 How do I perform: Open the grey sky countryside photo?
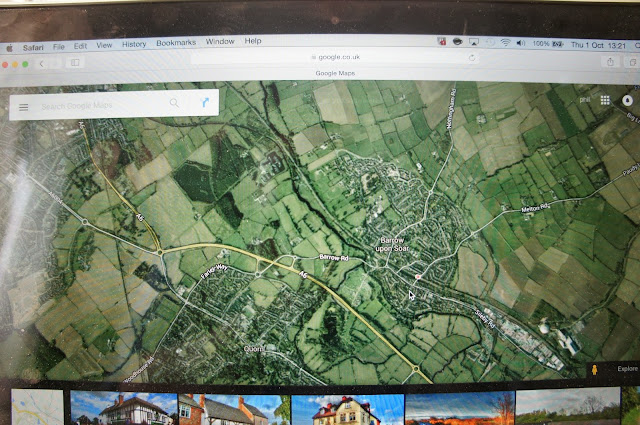568,406
